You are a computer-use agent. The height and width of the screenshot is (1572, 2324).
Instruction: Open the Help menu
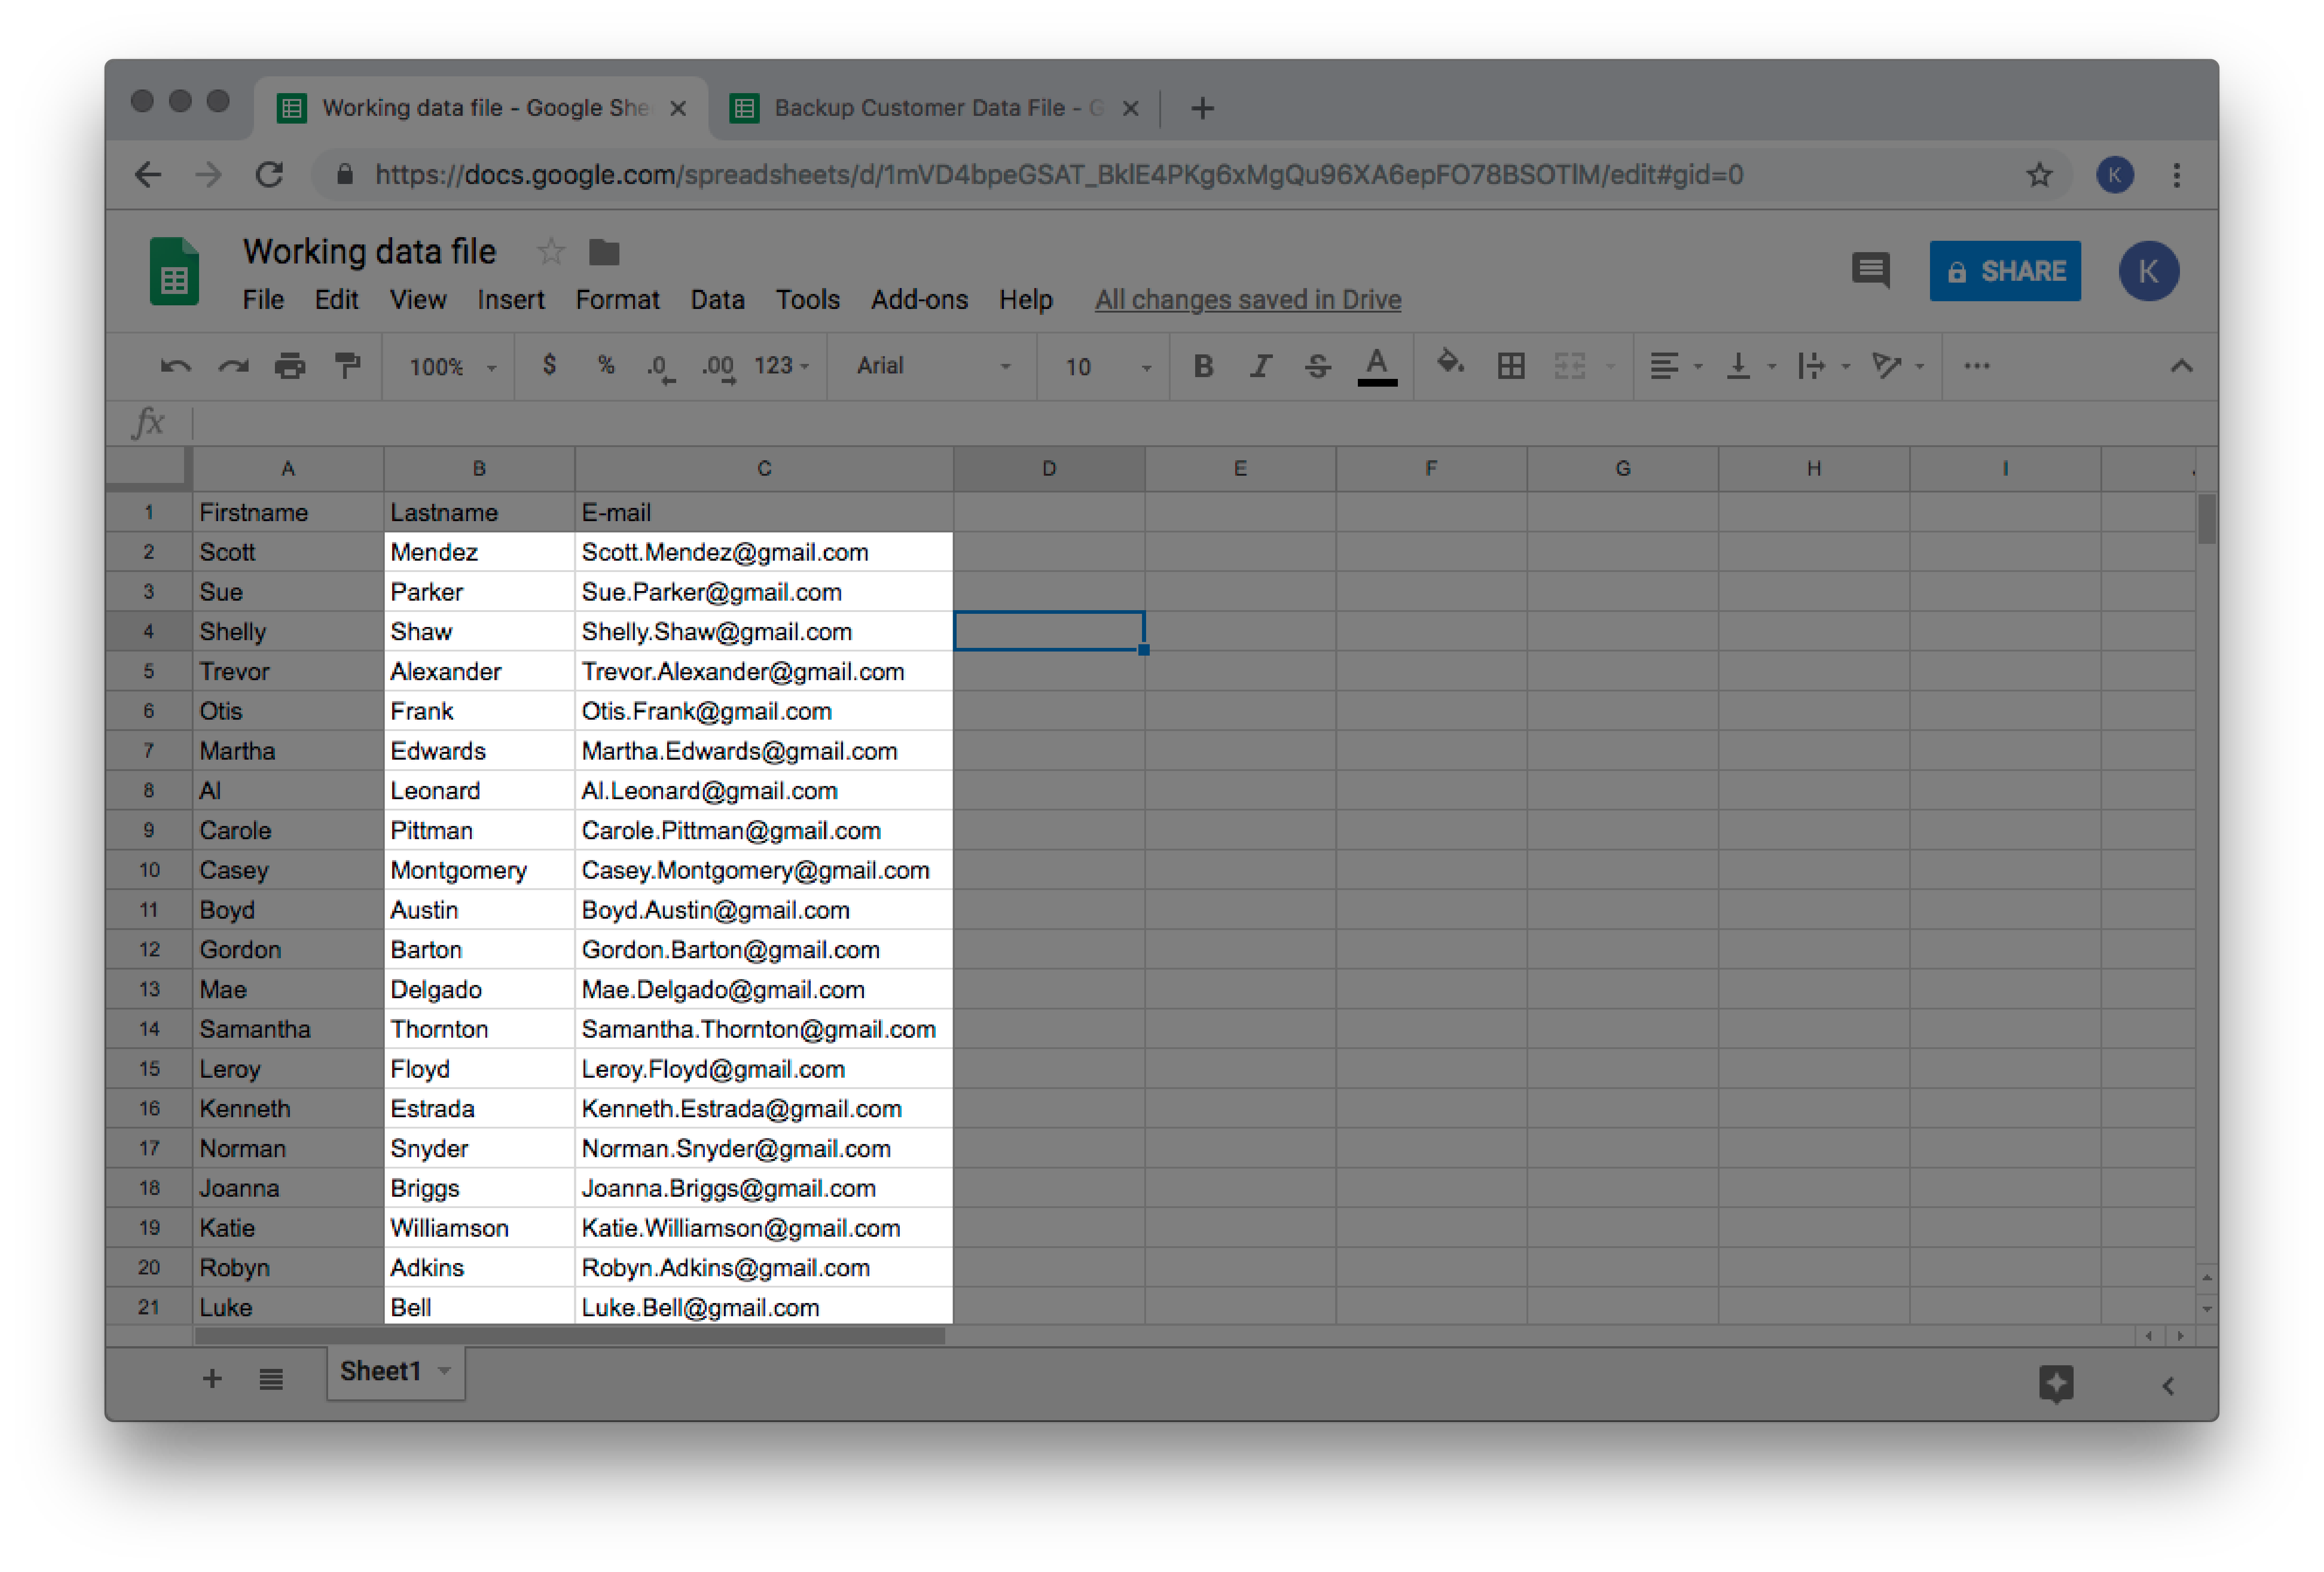click(x=1025, y=300)
